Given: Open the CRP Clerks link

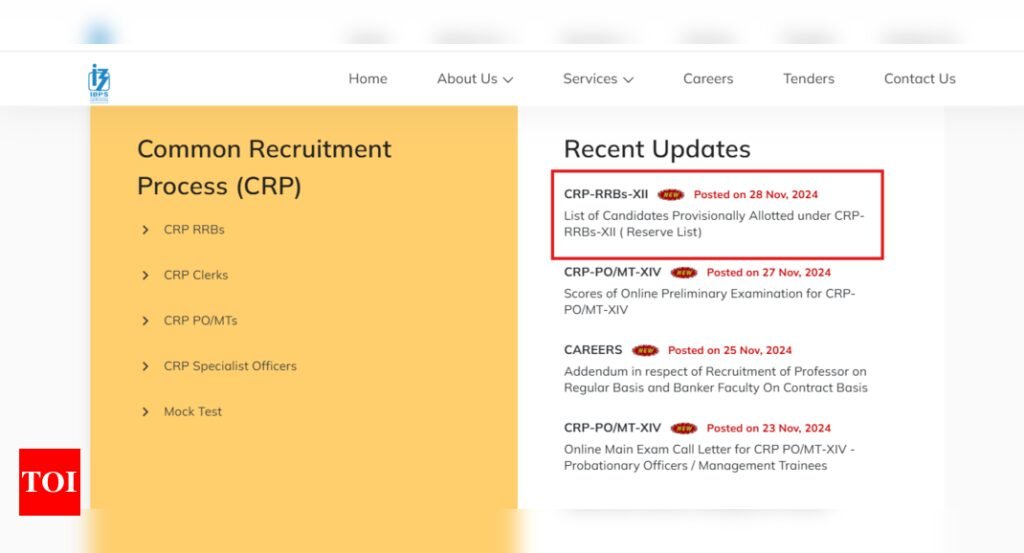Looking at the screenshot, I should tap(196, 276).
